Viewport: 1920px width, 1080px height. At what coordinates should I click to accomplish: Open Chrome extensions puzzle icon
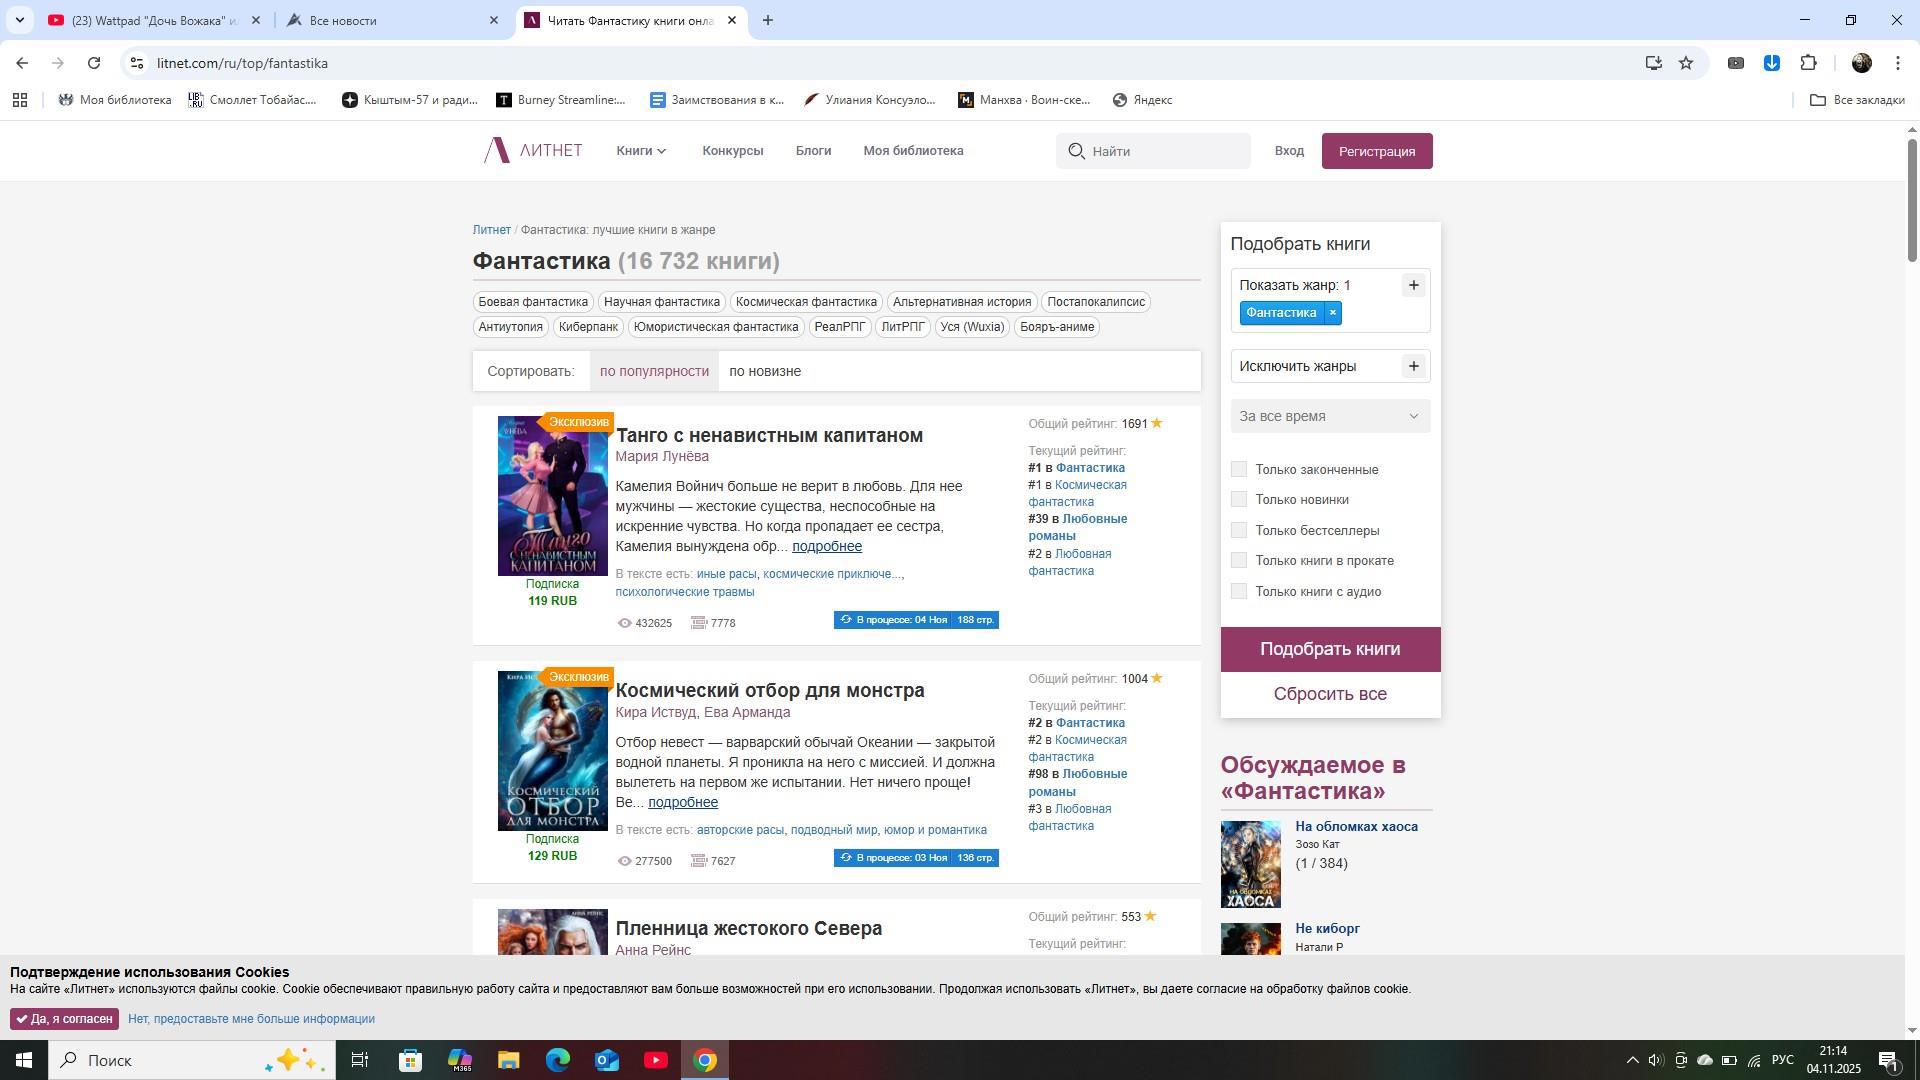(1808, 63)
